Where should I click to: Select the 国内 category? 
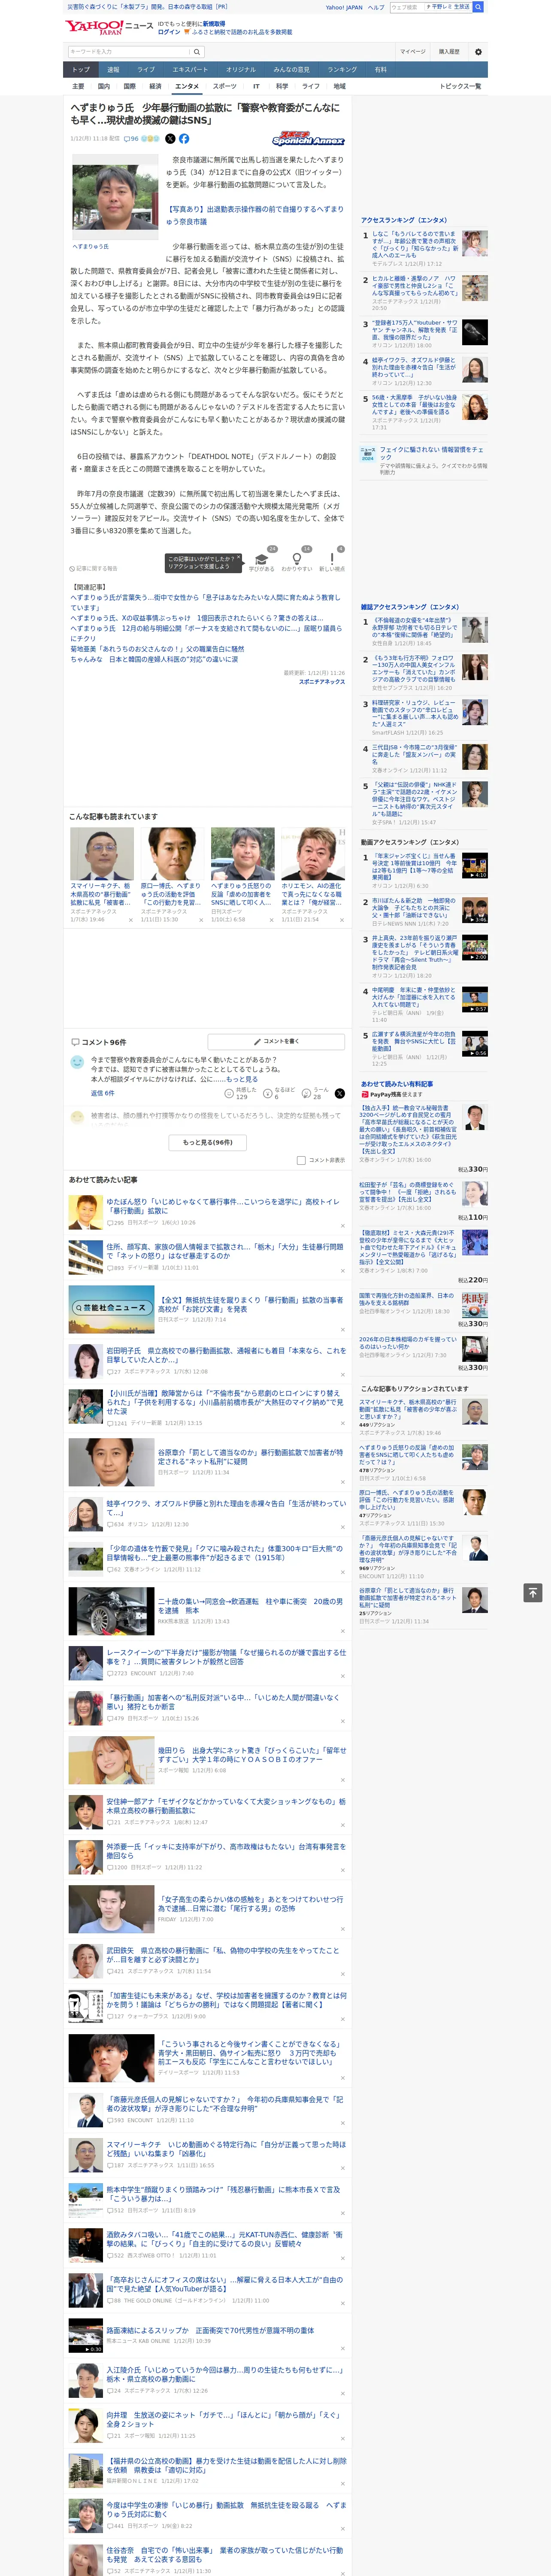coord(104,86)
